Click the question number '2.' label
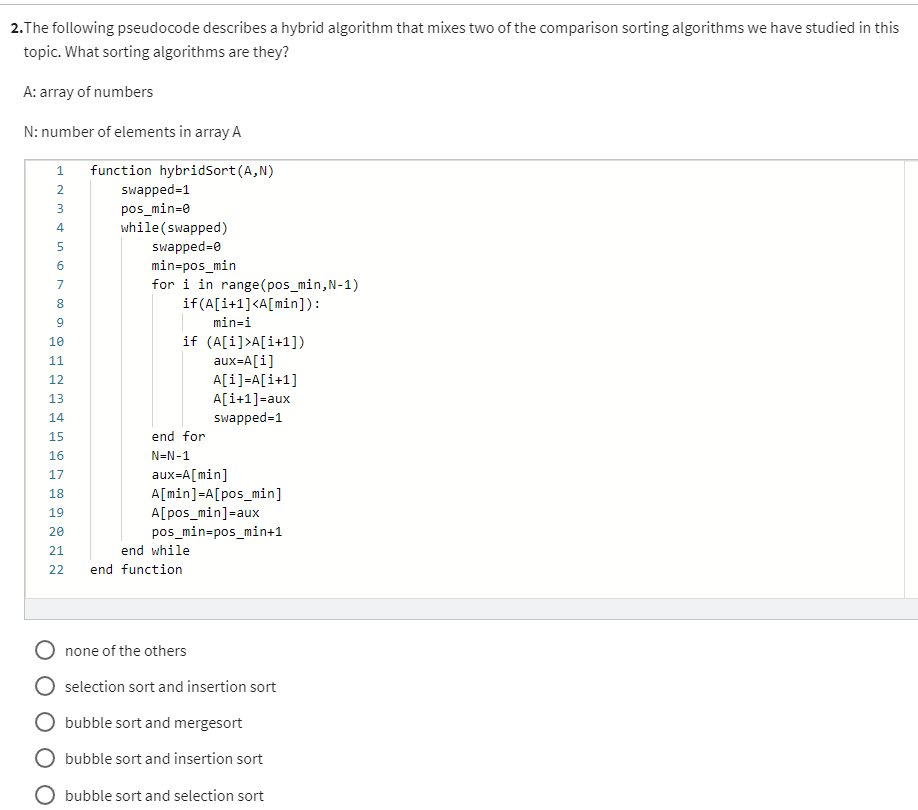The height and width of the screenshot is (810, 918). pos(15,27)
